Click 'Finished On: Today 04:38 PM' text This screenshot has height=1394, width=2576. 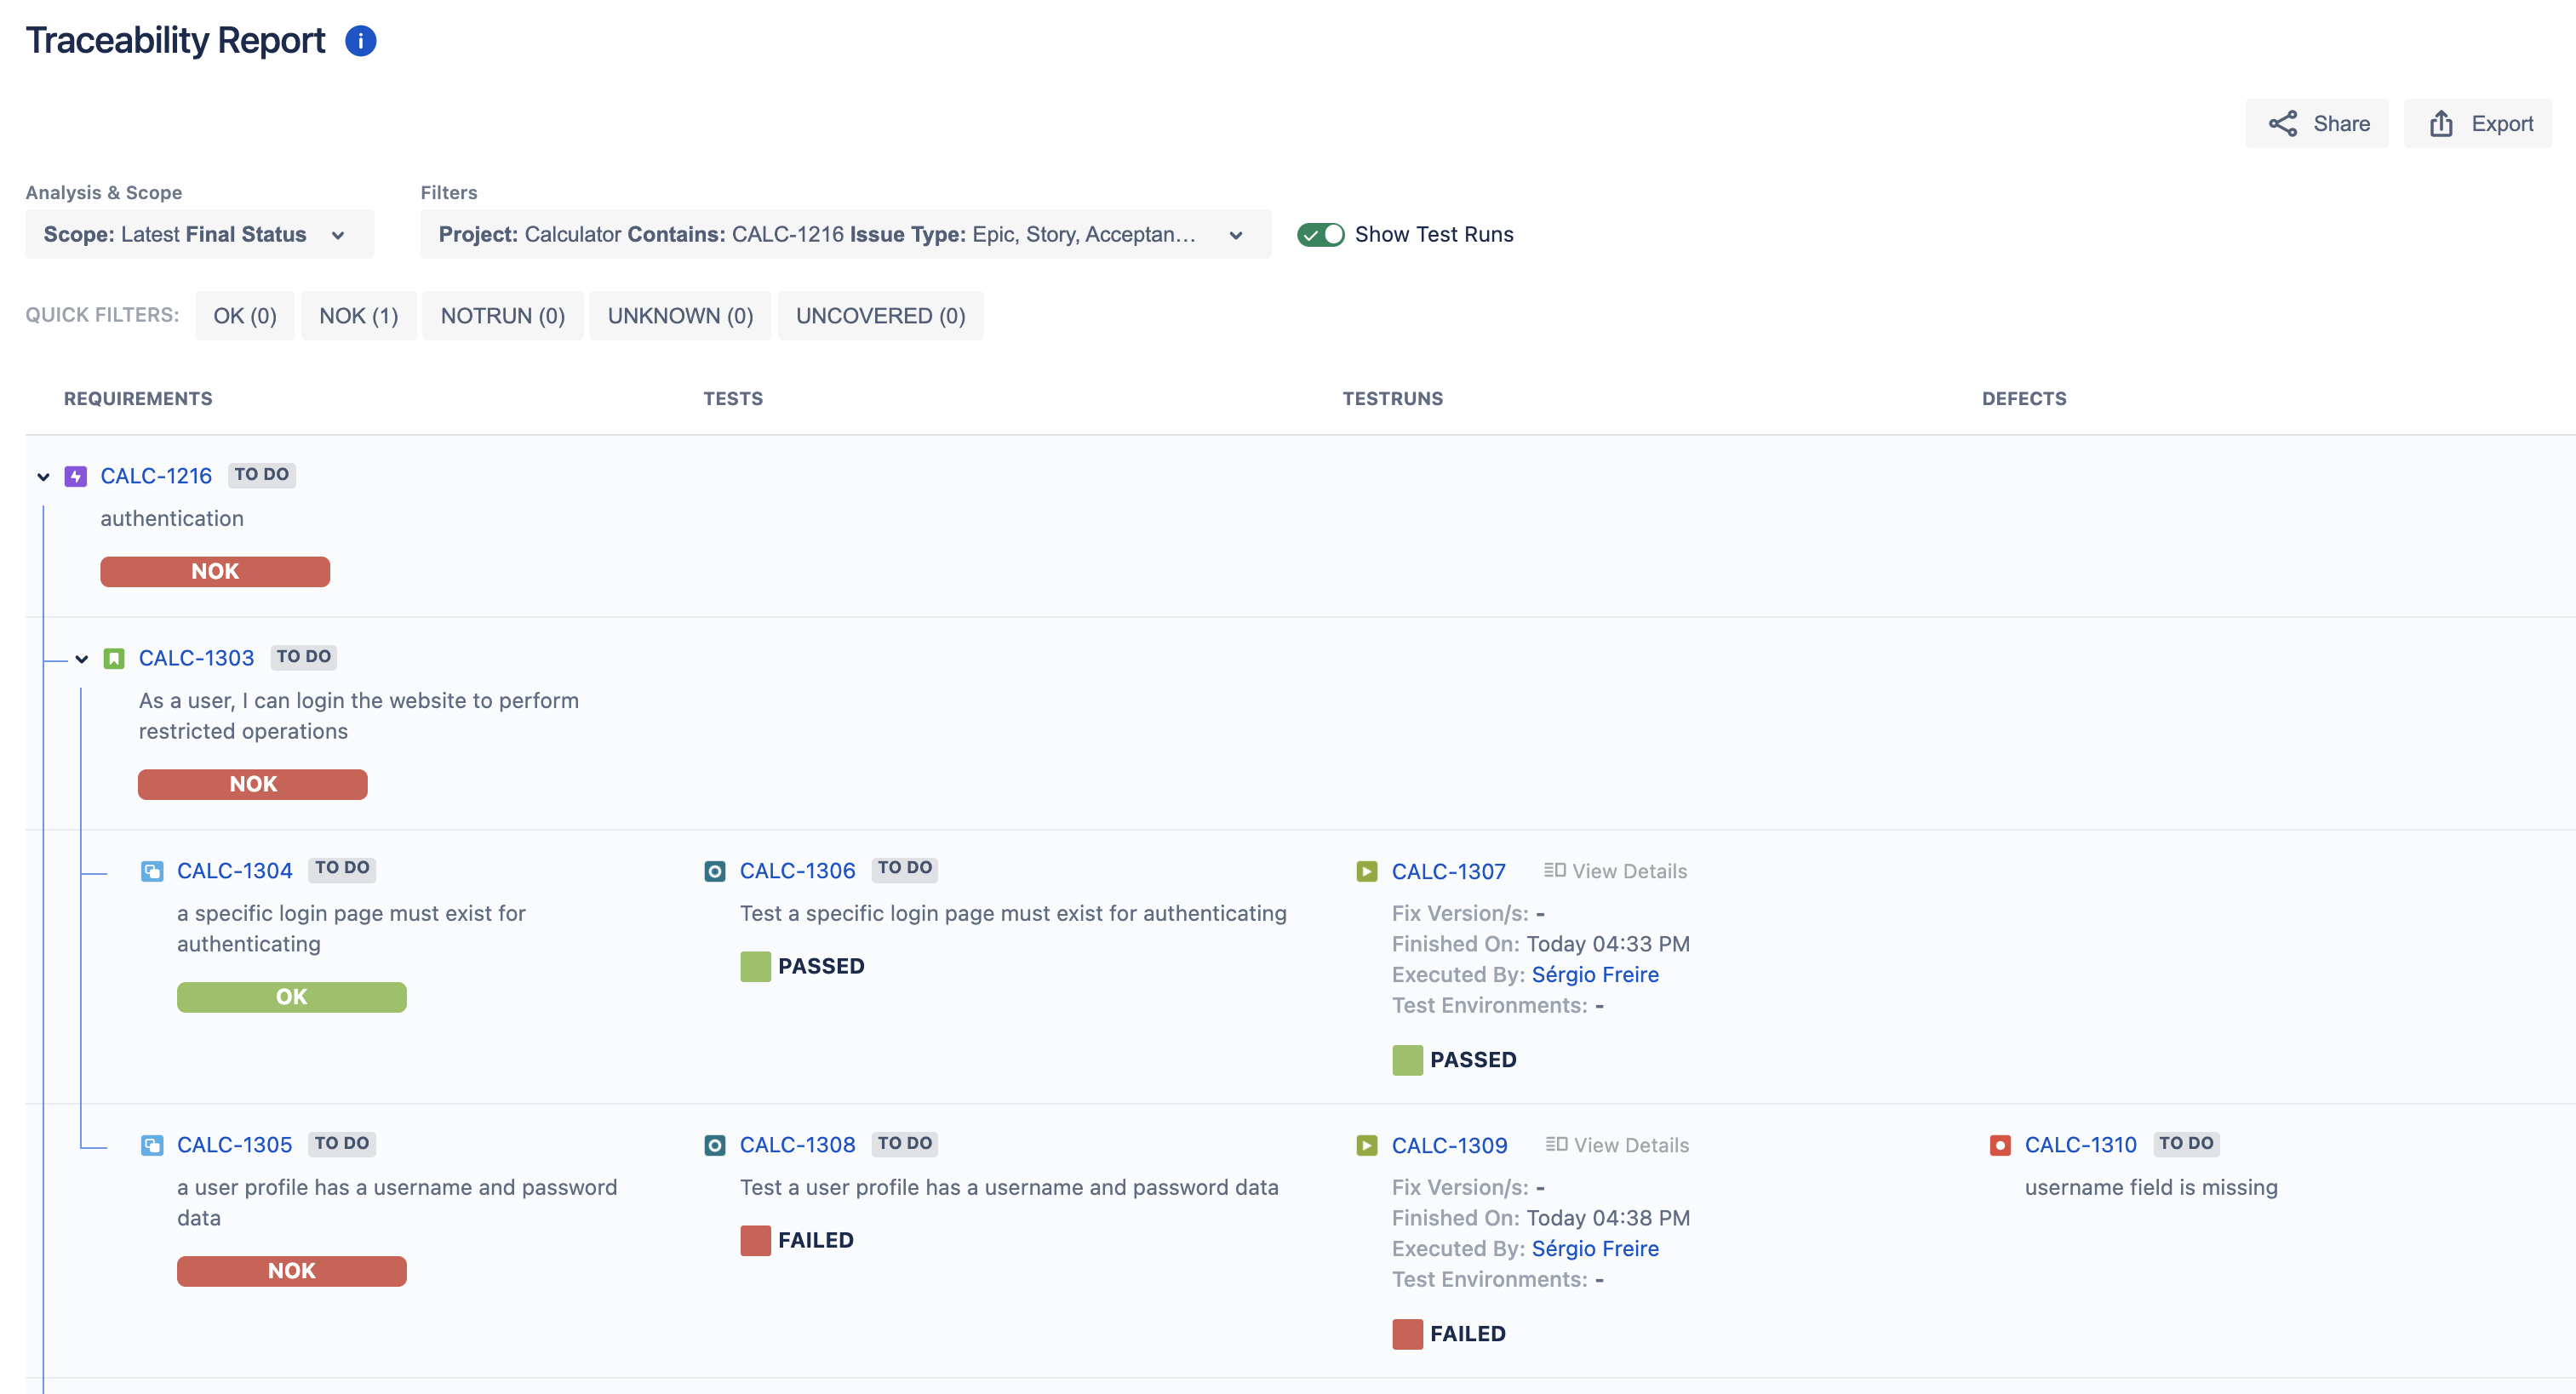pyautogui.click(x=1541, y=1218)
